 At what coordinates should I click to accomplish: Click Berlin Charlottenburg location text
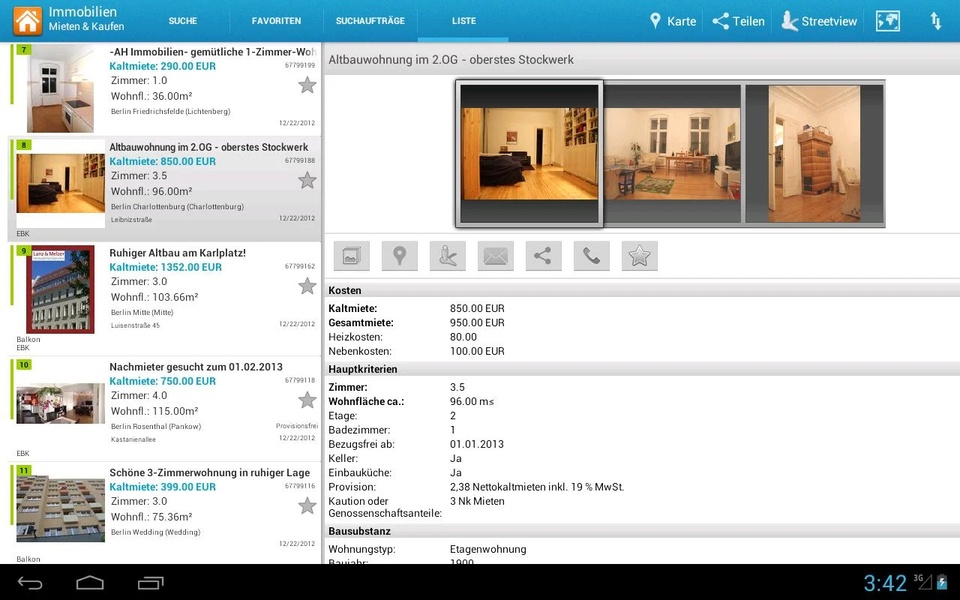[x=177, y=206]
